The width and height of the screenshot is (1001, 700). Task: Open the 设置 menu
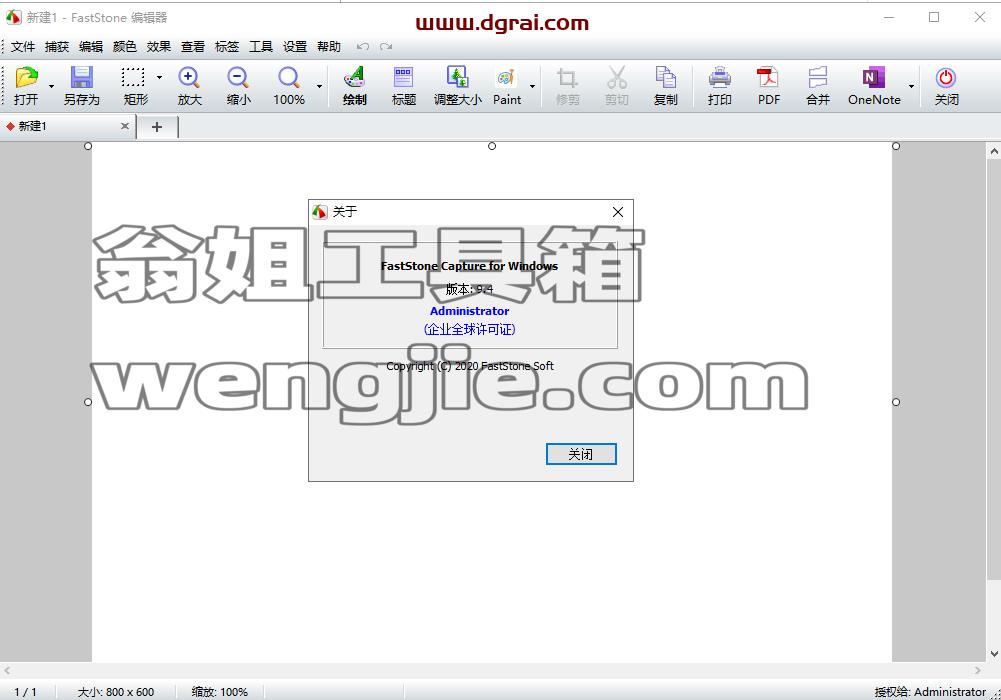[x=295, y=47]
